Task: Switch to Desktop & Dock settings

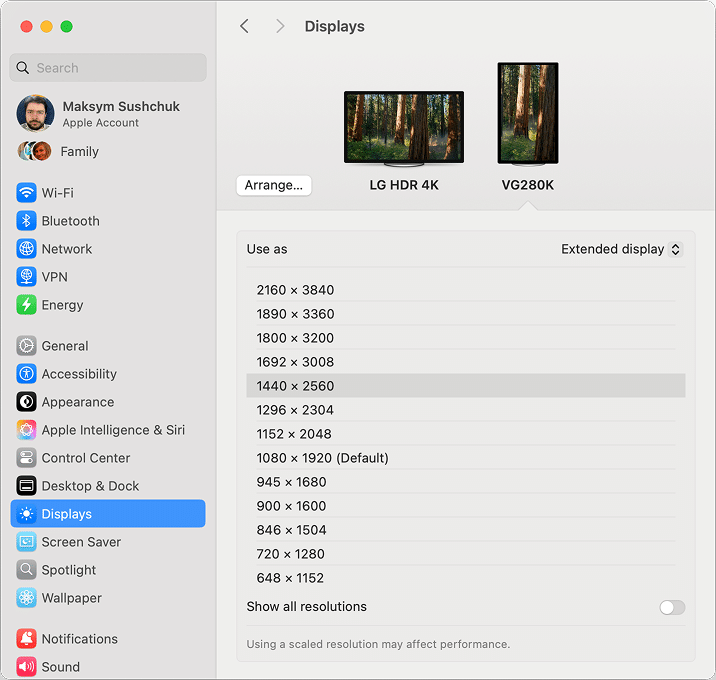Action: (x=90, y=486)
